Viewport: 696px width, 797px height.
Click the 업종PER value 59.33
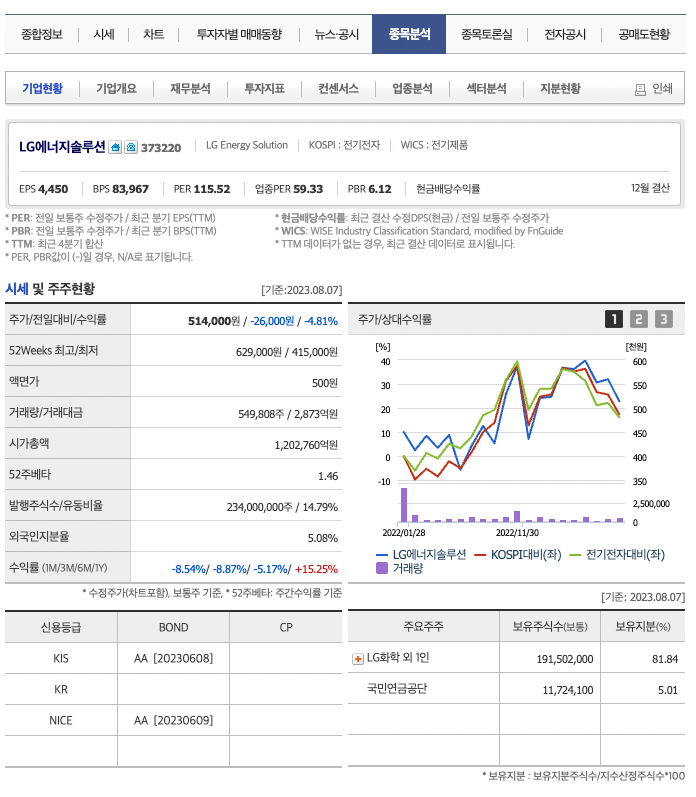pyautogui.click(x=308, y=189)
